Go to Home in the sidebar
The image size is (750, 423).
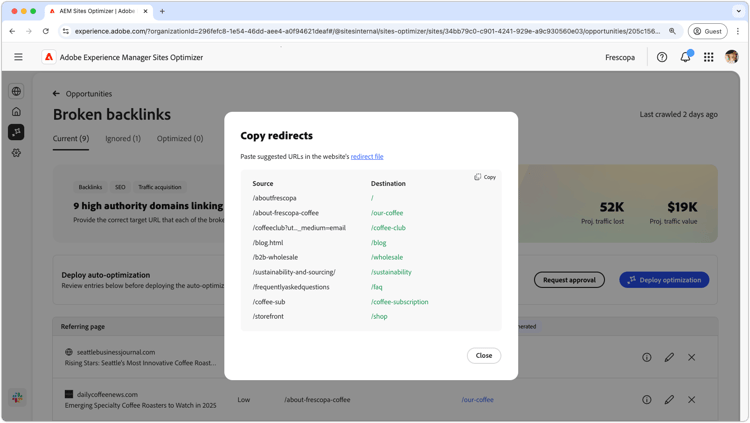pyautogui.click(x=16, y=111)
